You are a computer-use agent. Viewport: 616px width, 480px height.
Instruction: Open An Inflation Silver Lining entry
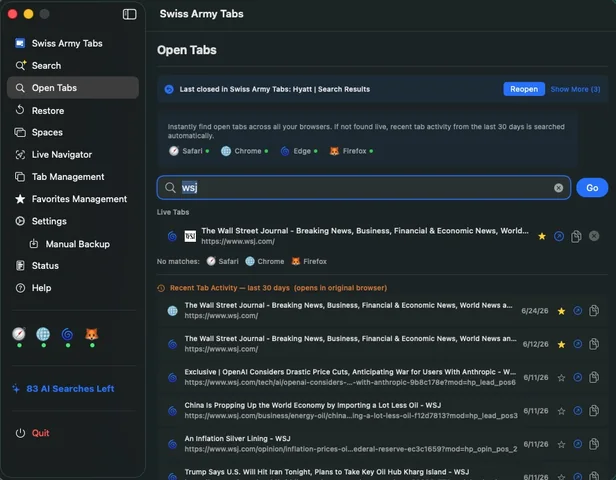(351, 444)
